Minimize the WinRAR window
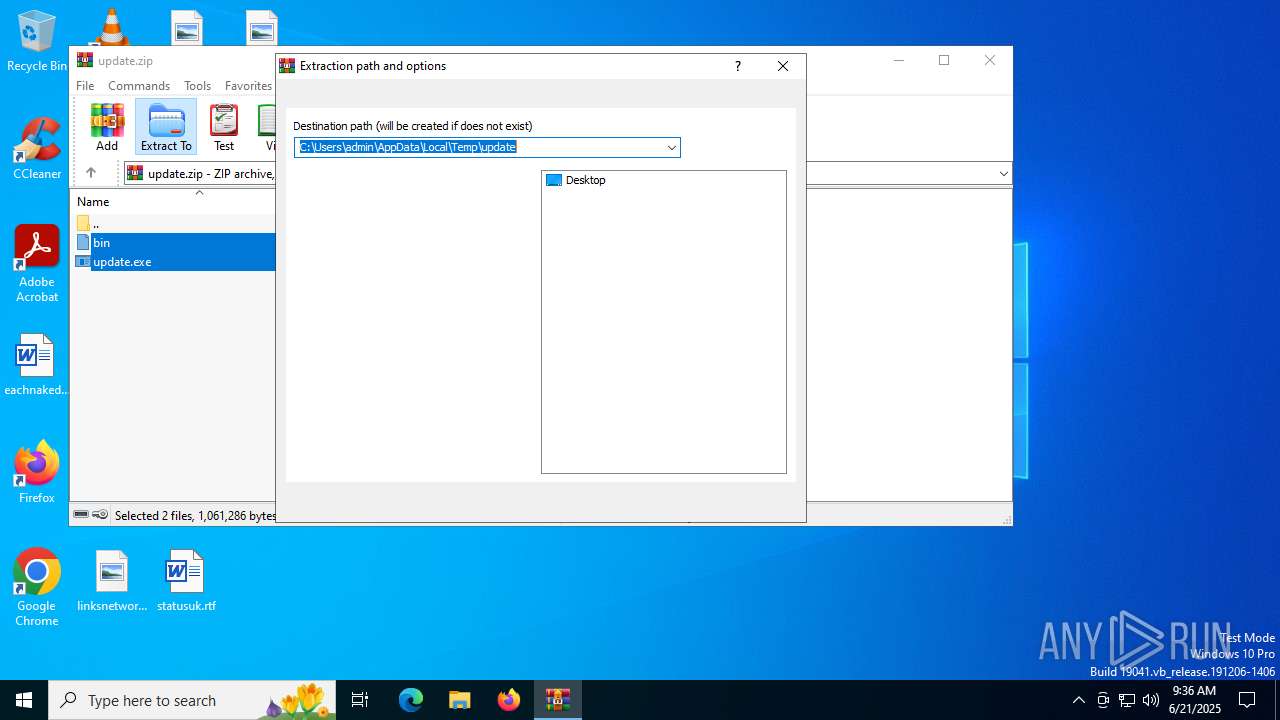1280x720 pixels. 898,60
